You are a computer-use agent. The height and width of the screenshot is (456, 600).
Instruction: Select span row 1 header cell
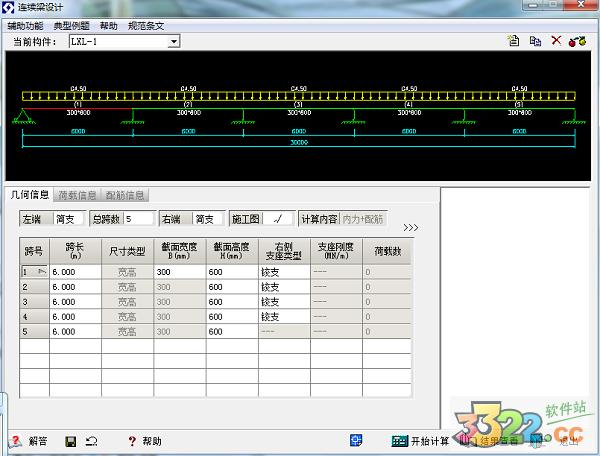(34, 272)
